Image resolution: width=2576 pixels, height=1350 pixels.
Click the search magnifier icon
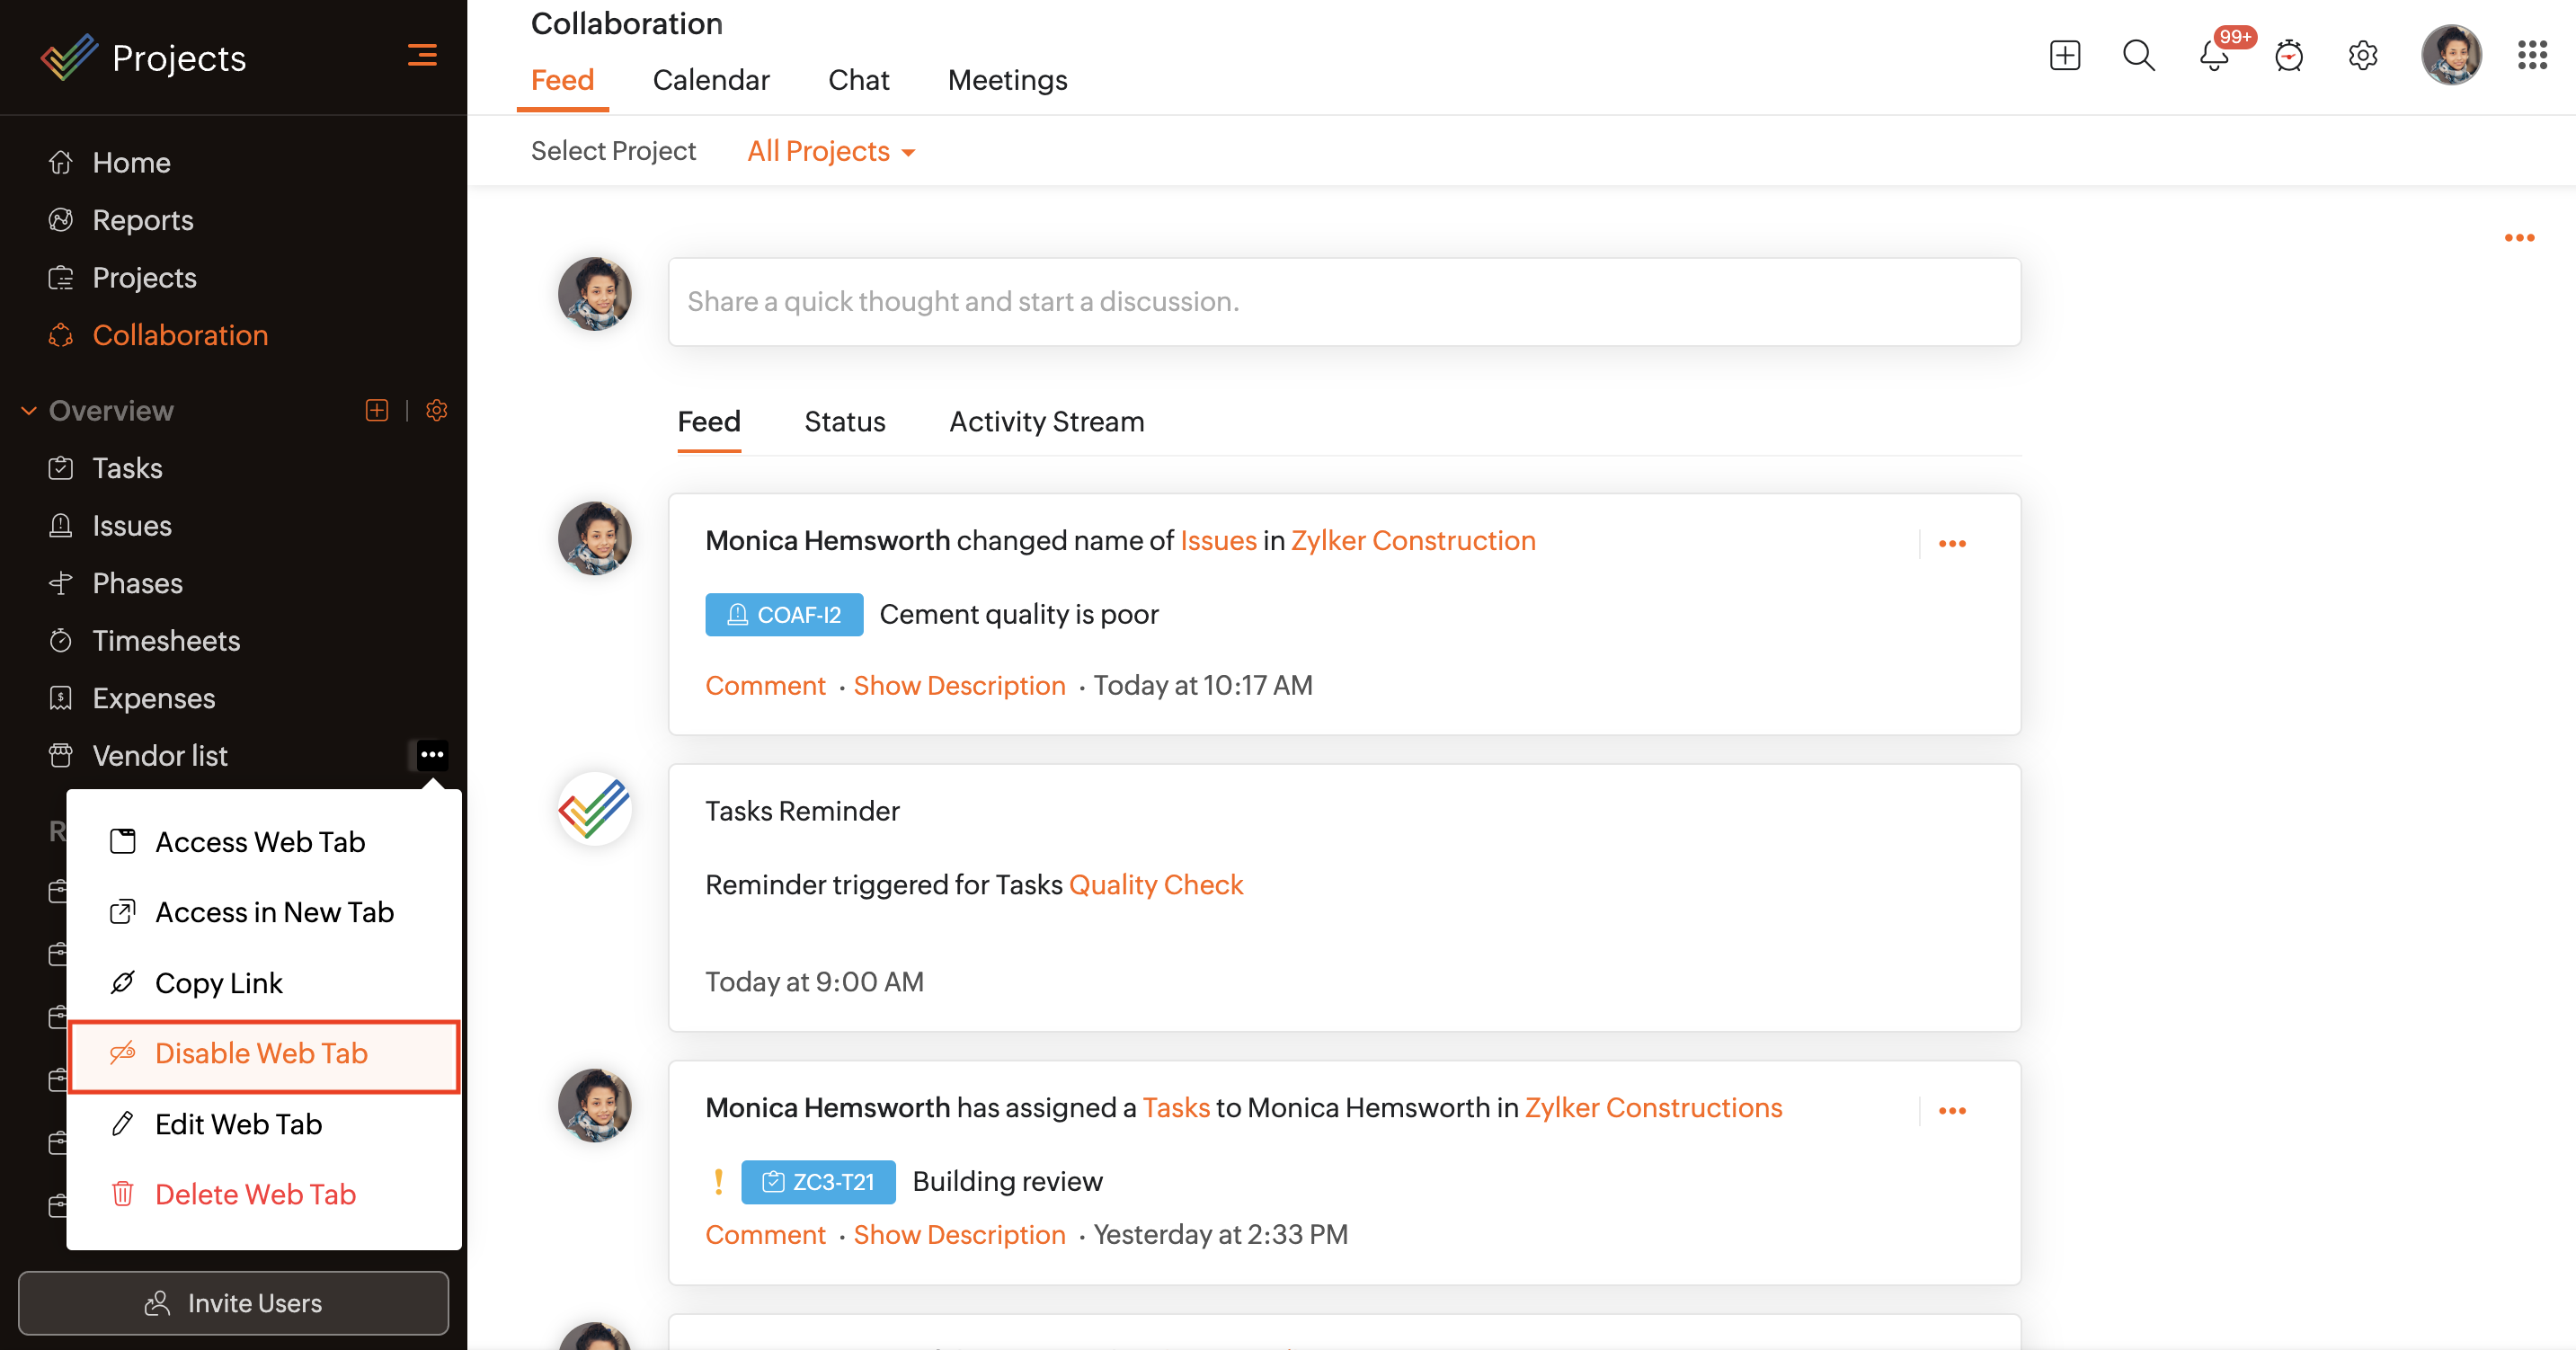coord(2138,56)
